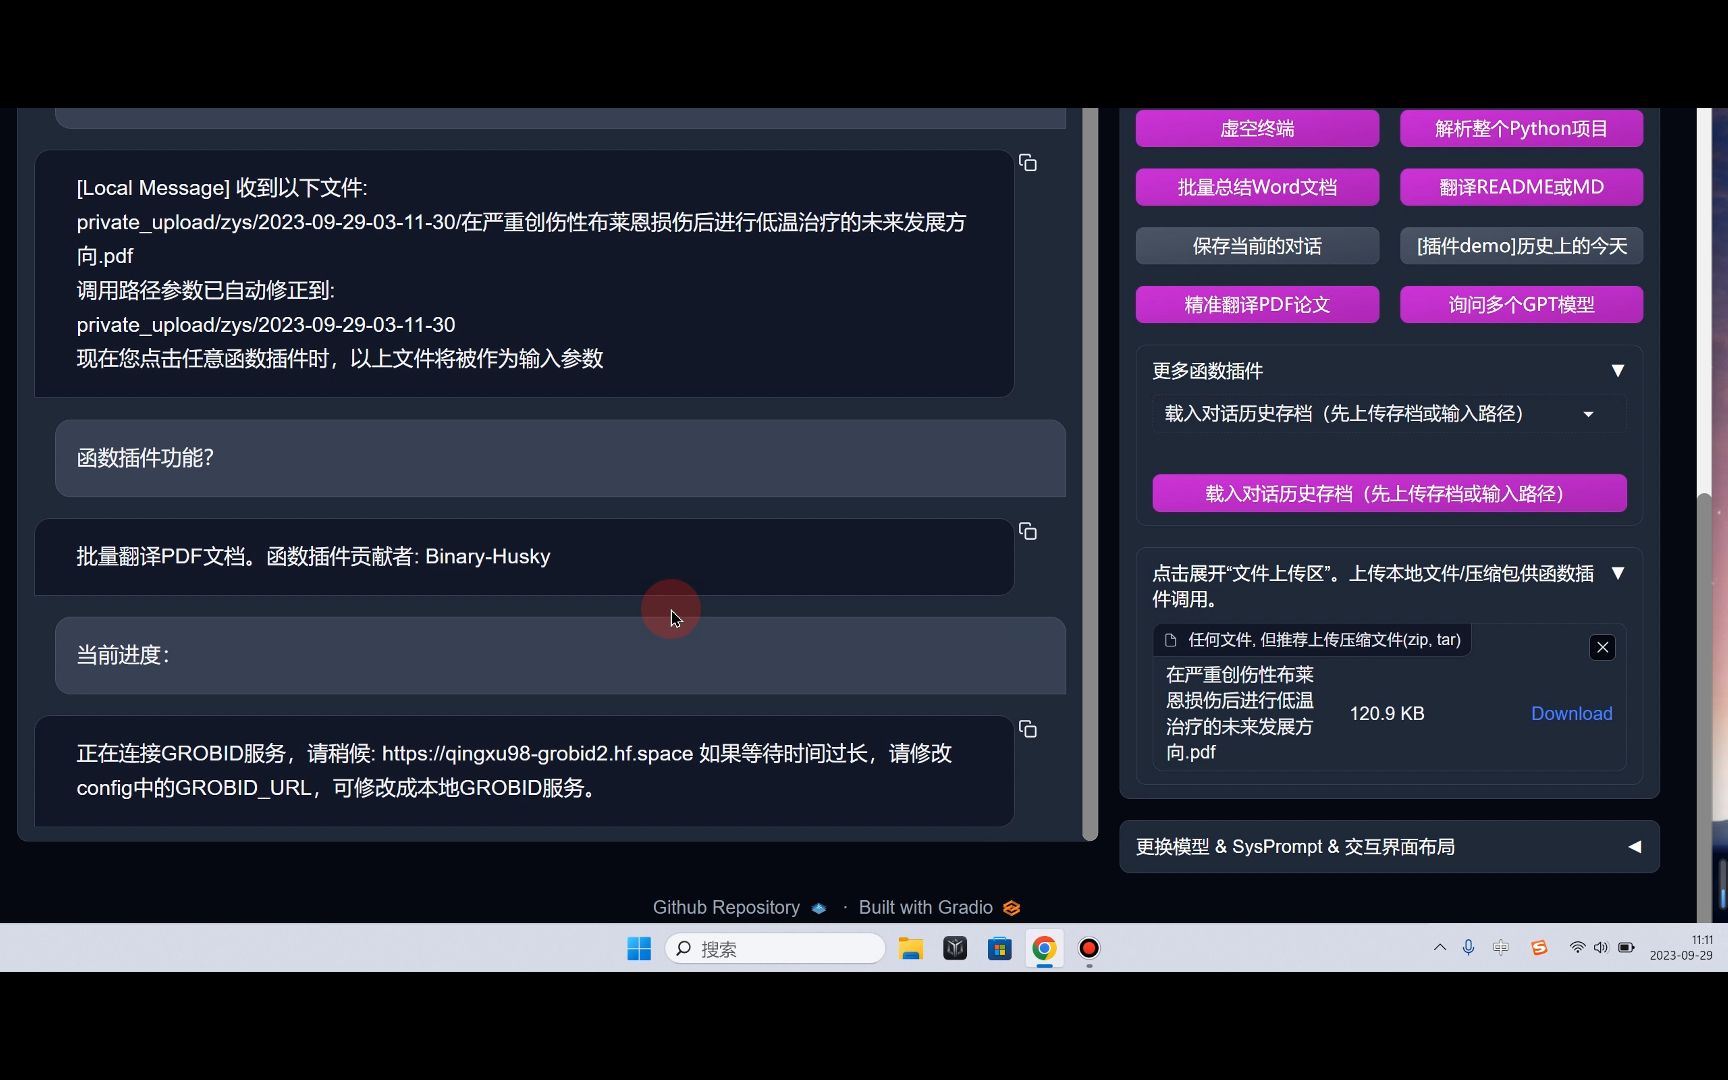Viewport: 1728px width, 1080px height.
Task: Check battery status in the tray
Action: click(x=1626, y=947)
